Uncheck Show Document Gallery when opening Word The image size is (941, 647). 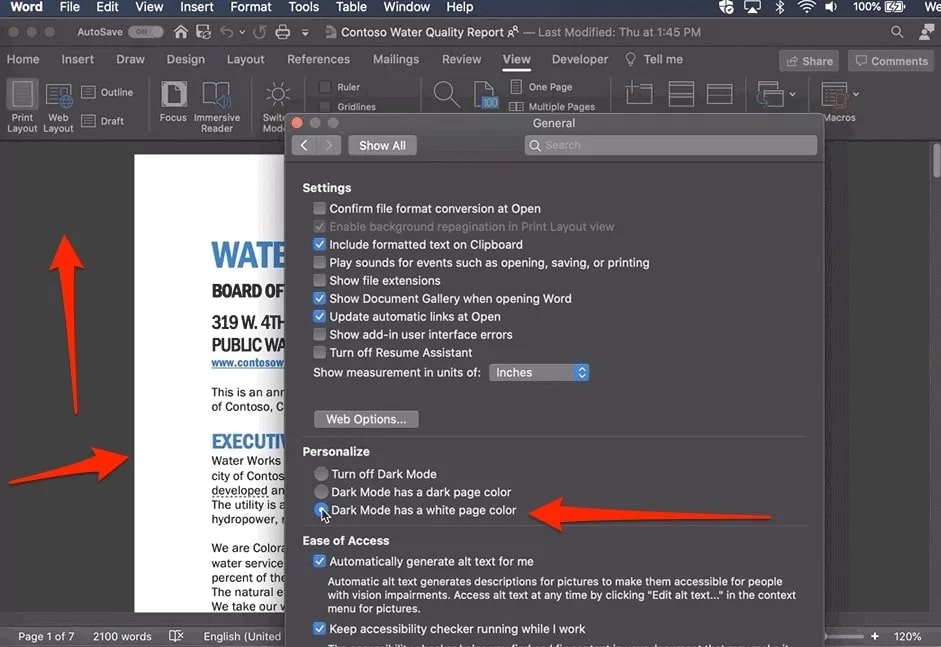[319, 298]
